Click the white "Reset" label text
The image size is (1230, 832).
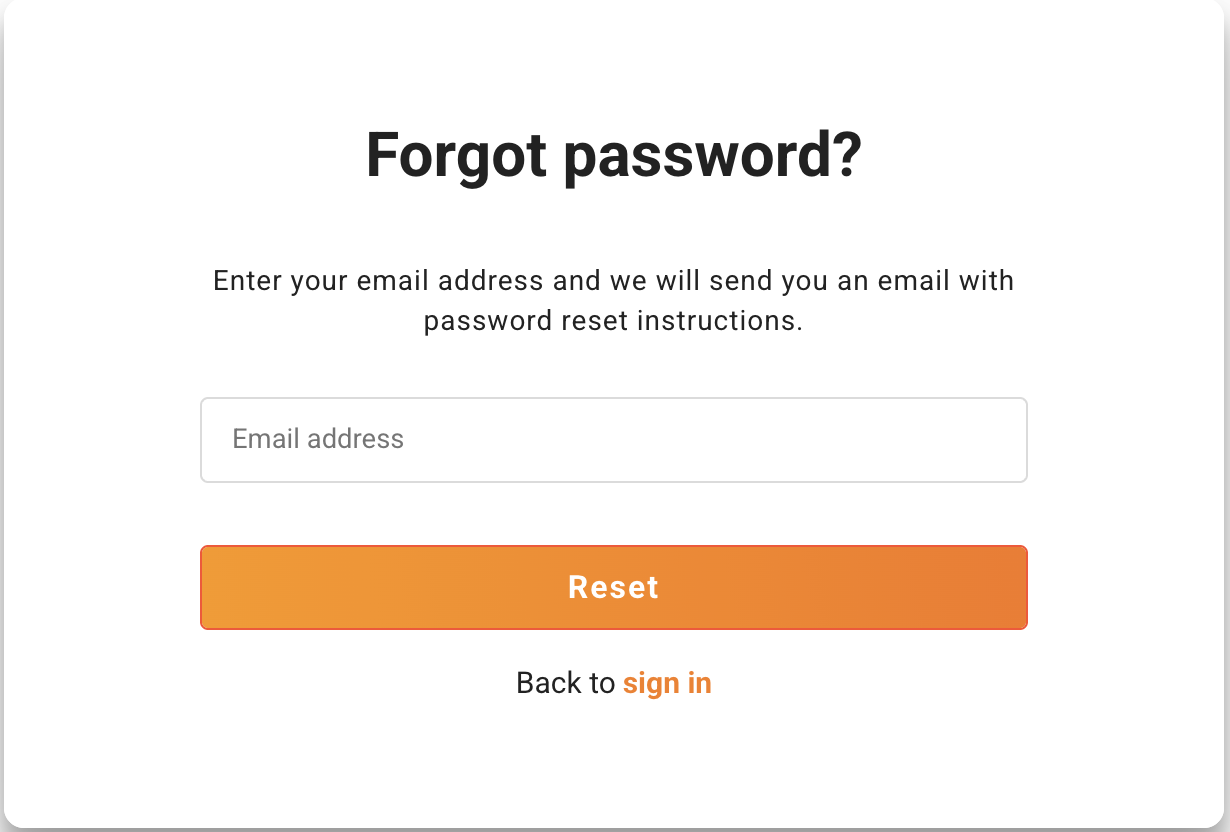coord(613,587)
